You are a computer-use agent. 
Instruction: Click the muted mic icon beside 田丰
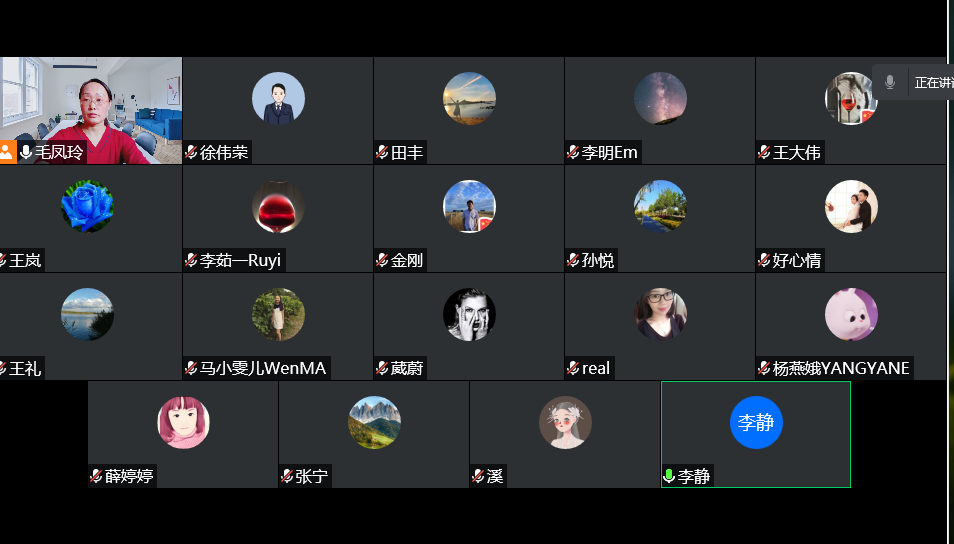382,153
